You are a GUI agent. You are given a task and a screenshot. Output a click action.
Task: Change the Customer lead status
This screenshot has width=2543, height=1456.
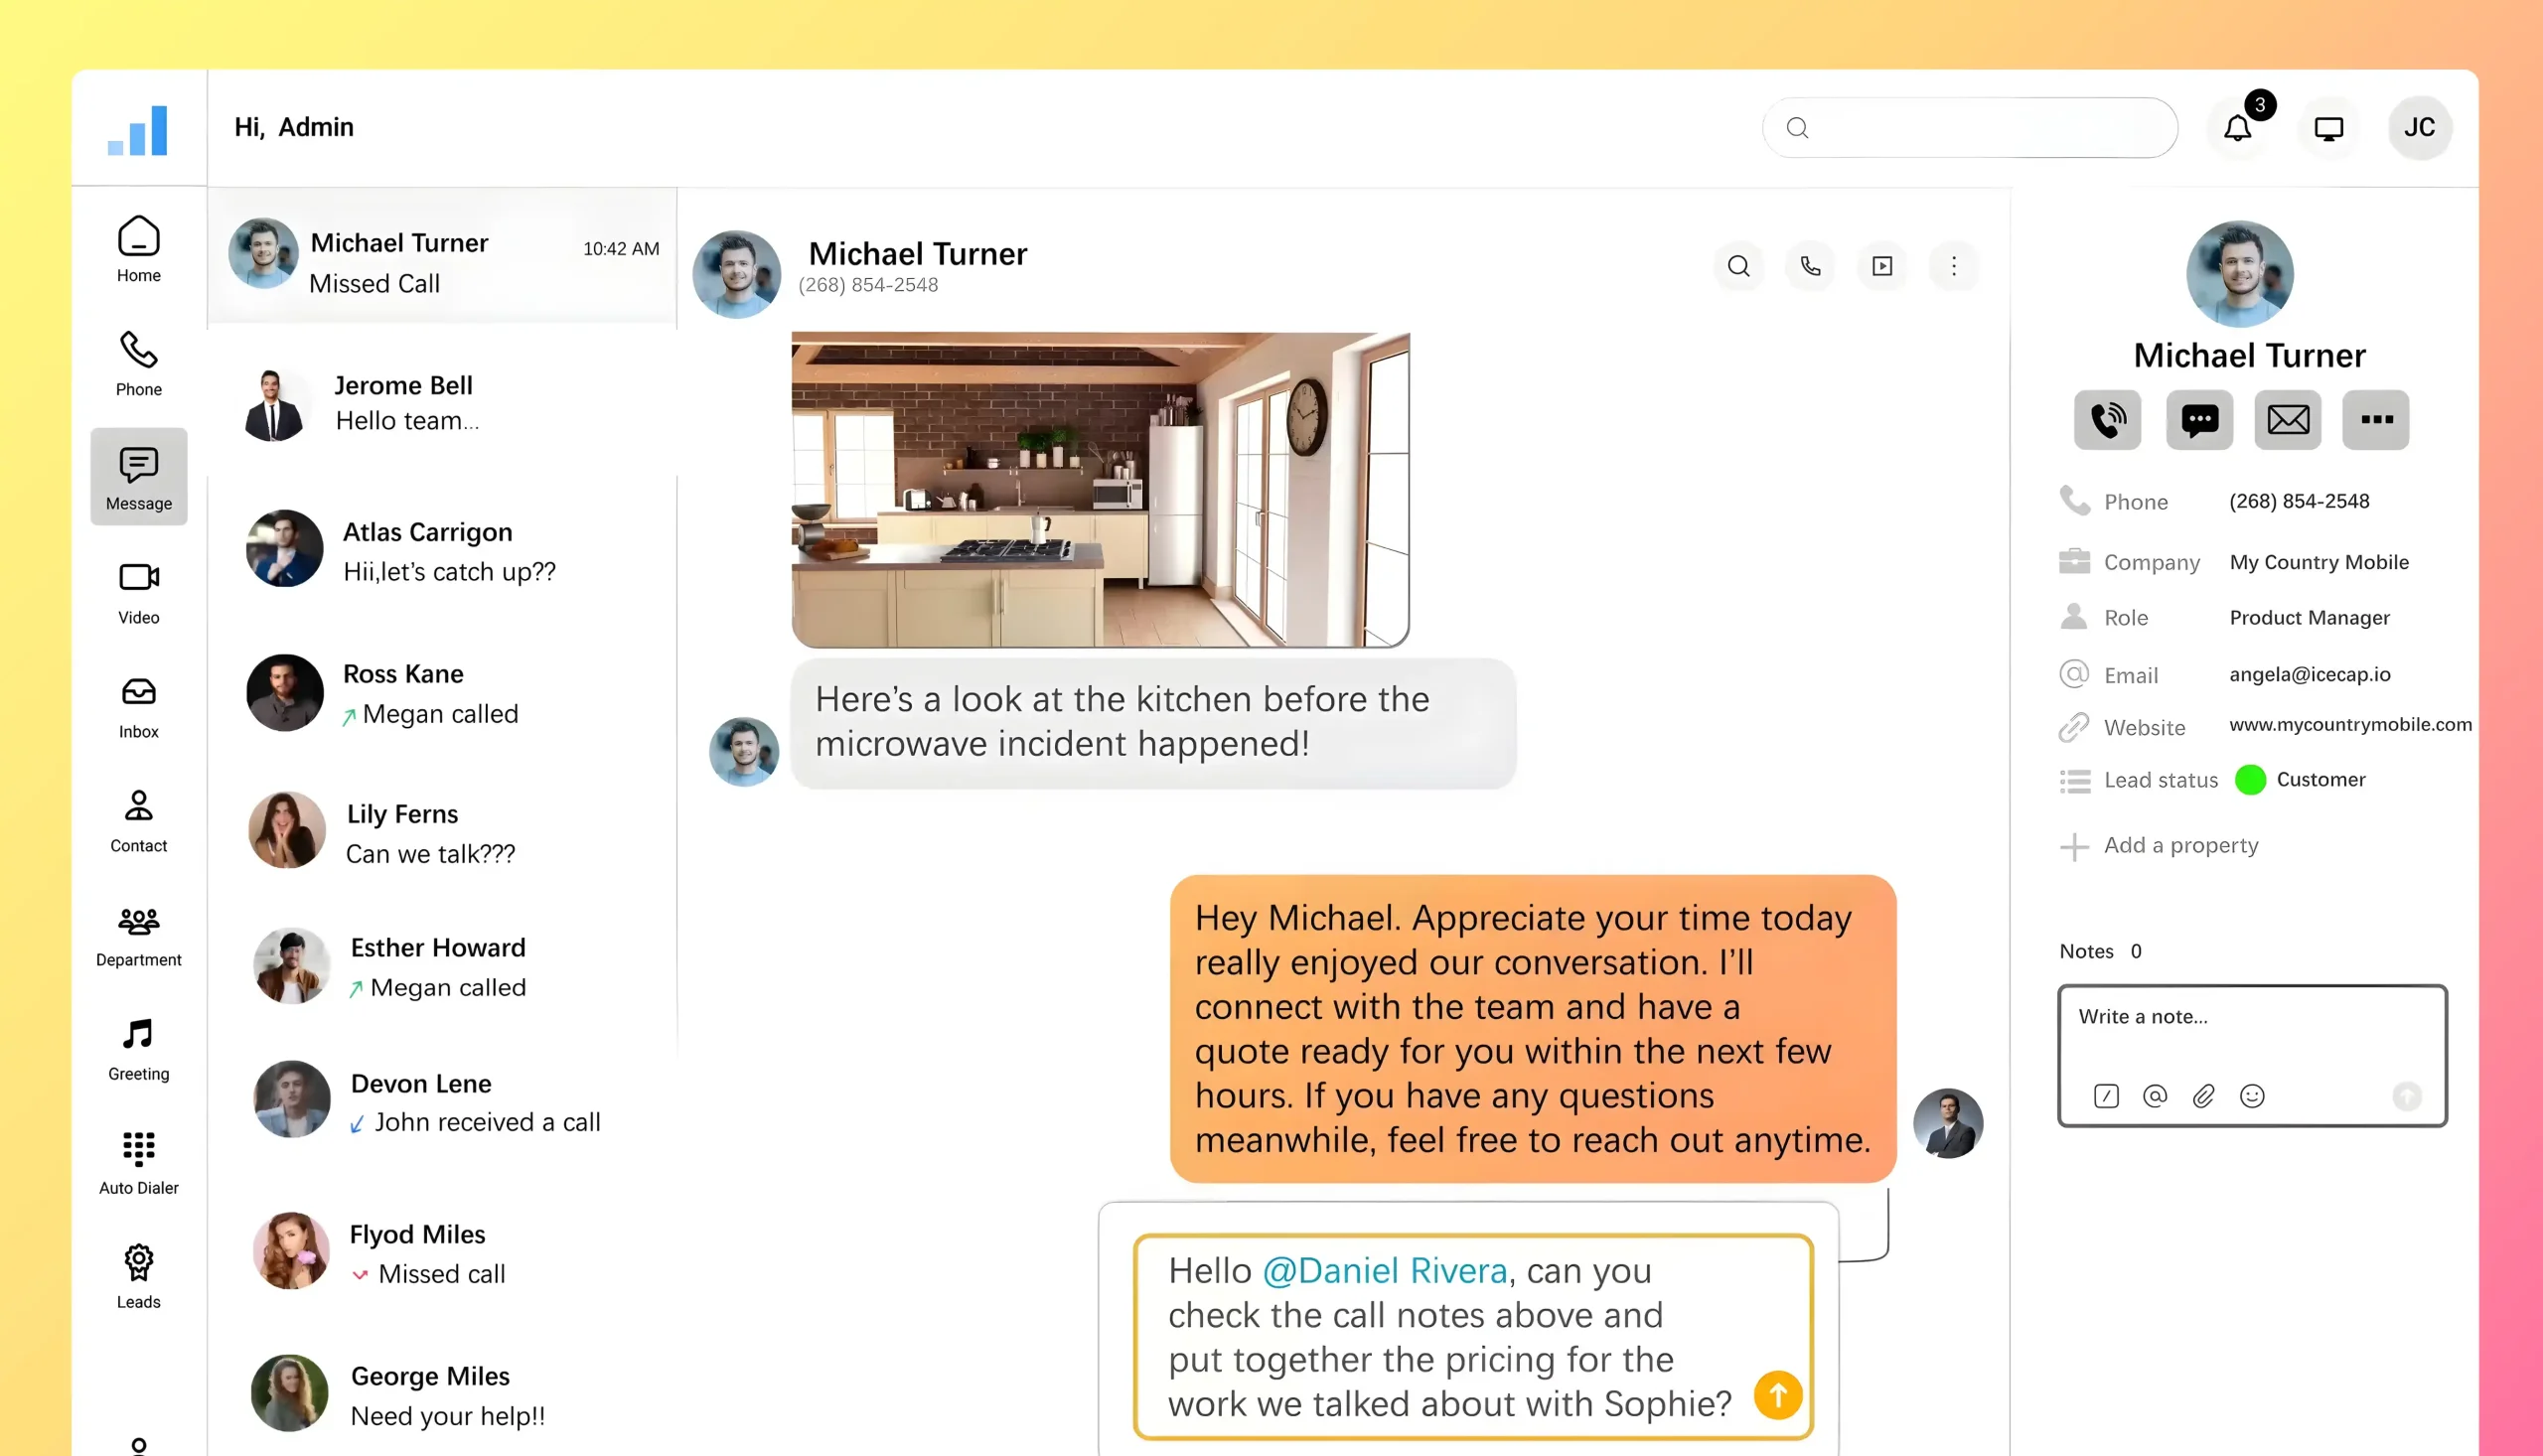coord(2301,780)
